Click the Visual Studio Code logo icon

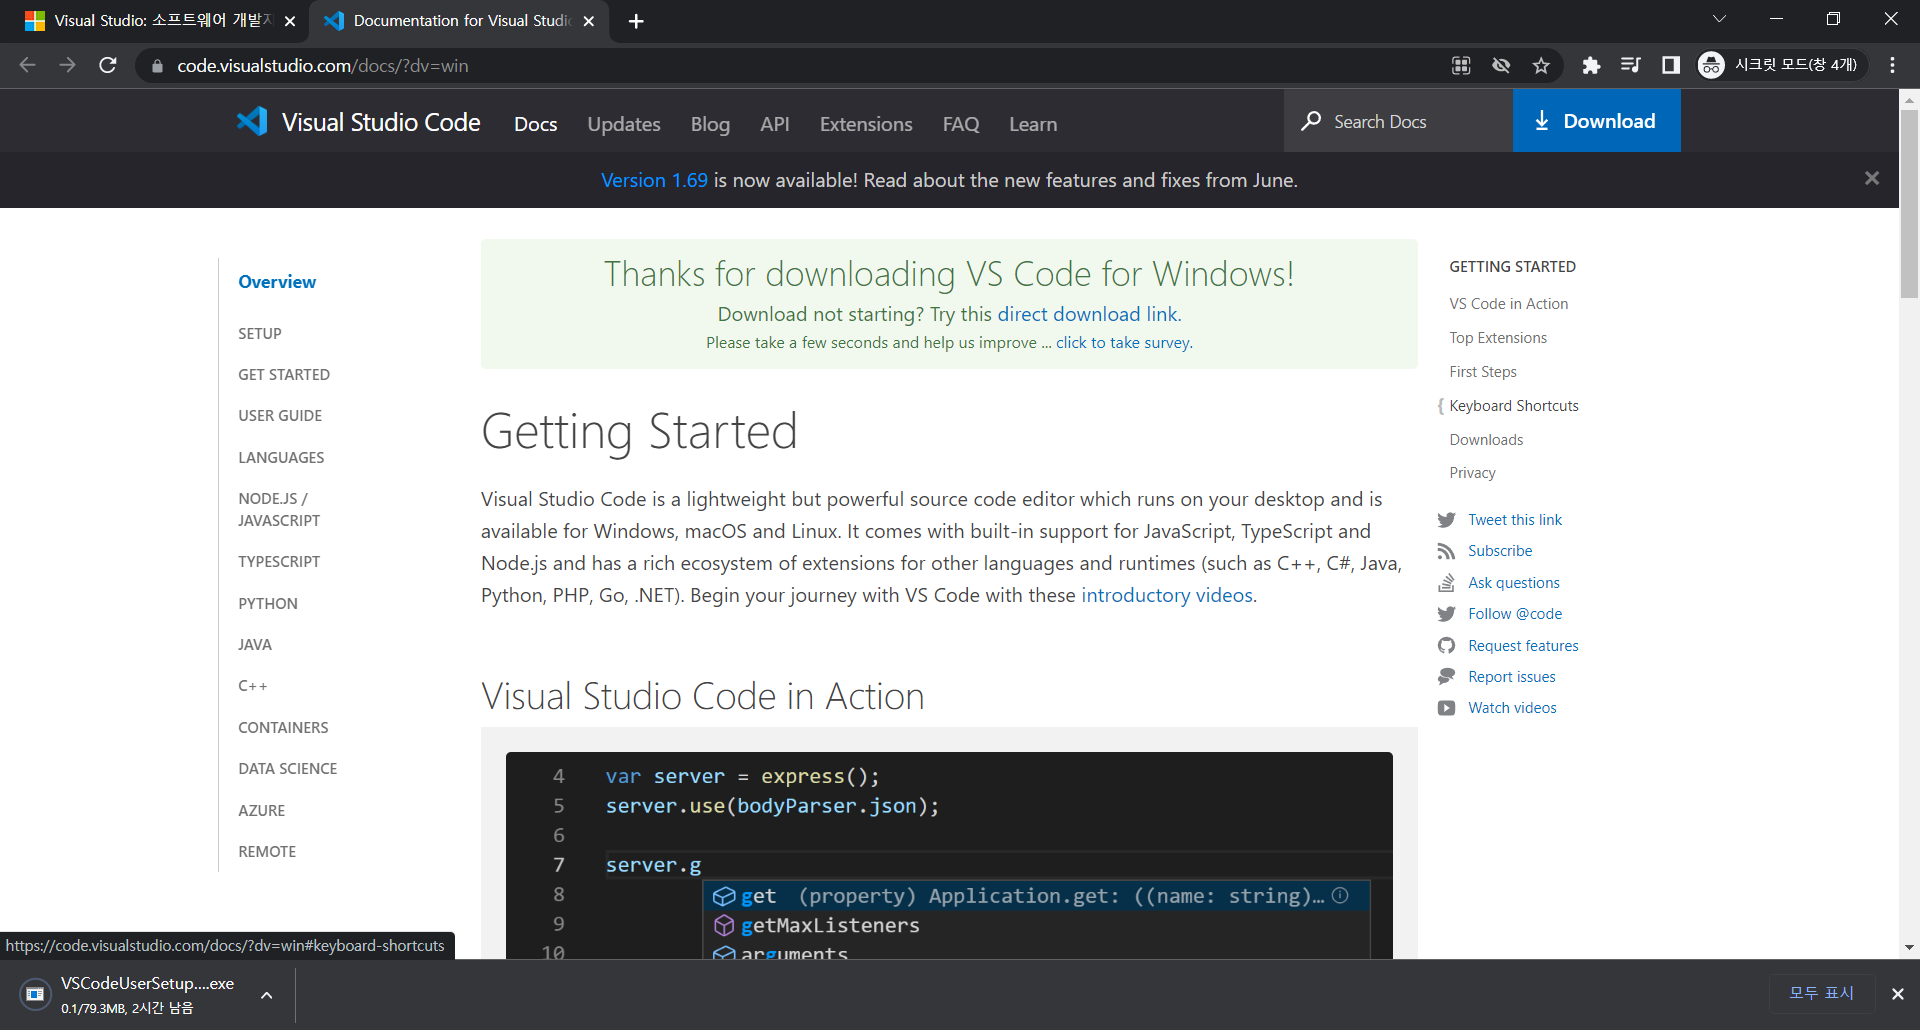click(x=252, y=121)
